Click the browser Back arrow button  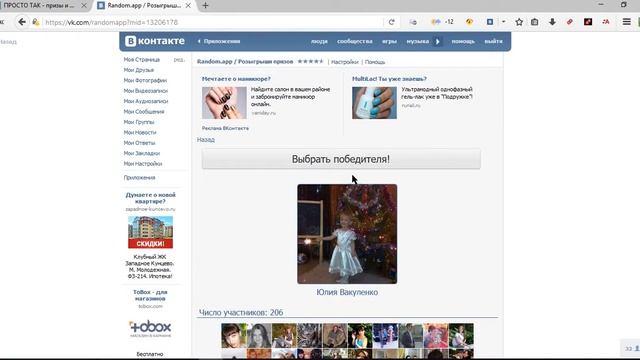(22, 22)
